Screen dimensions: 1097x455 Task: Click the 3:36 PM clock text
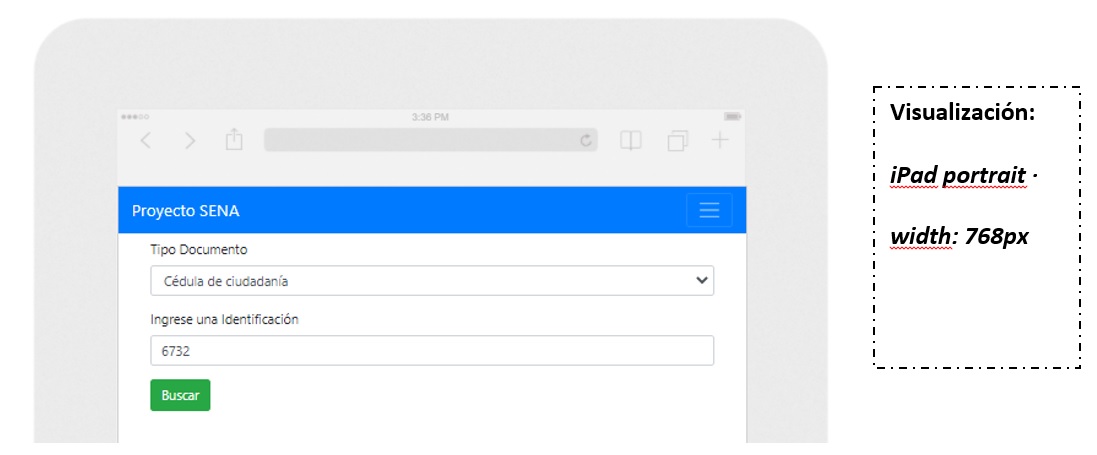(x=430, y=116)
